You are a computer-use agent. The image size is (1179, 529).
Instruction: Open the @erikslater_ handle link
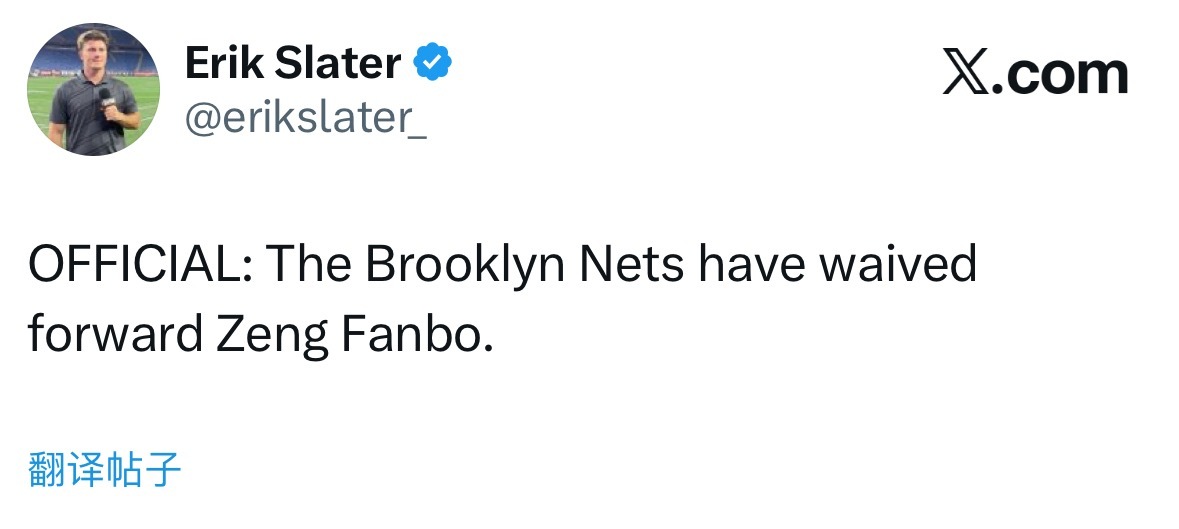click(x=305, y=119)
